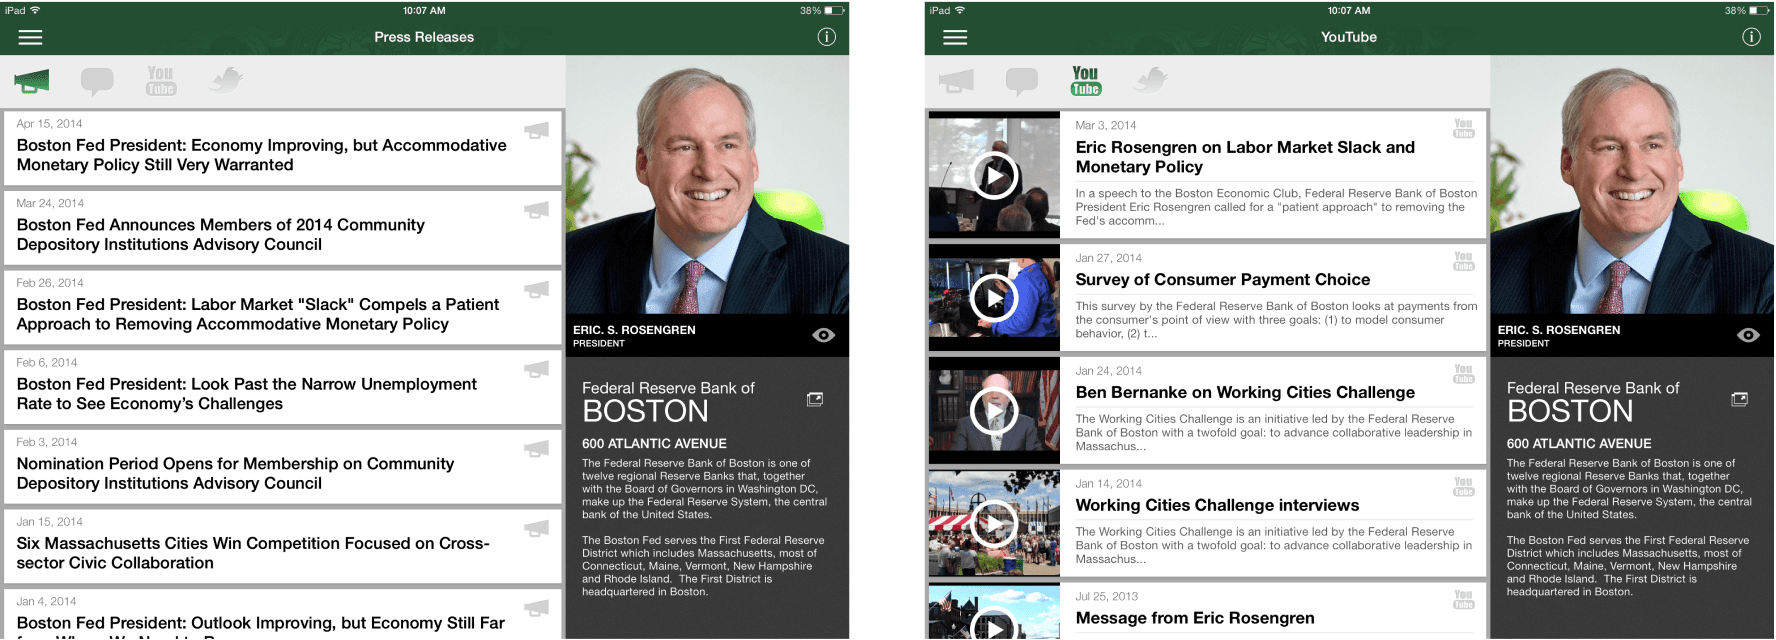Open Apr 15 Economy Improving press release
1776x640 pixels.
pyautogui.click(x=283, y=148)
